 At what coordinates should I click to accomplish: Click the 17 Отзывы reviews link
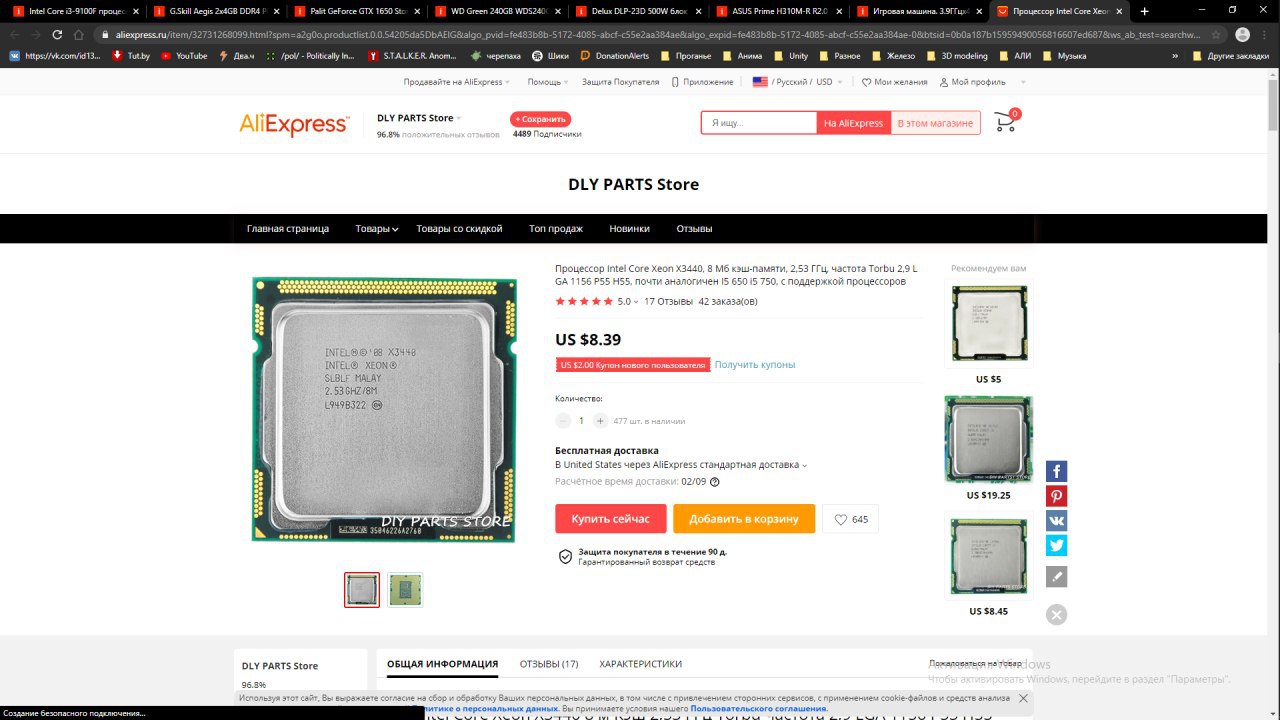tap(668, 301)
